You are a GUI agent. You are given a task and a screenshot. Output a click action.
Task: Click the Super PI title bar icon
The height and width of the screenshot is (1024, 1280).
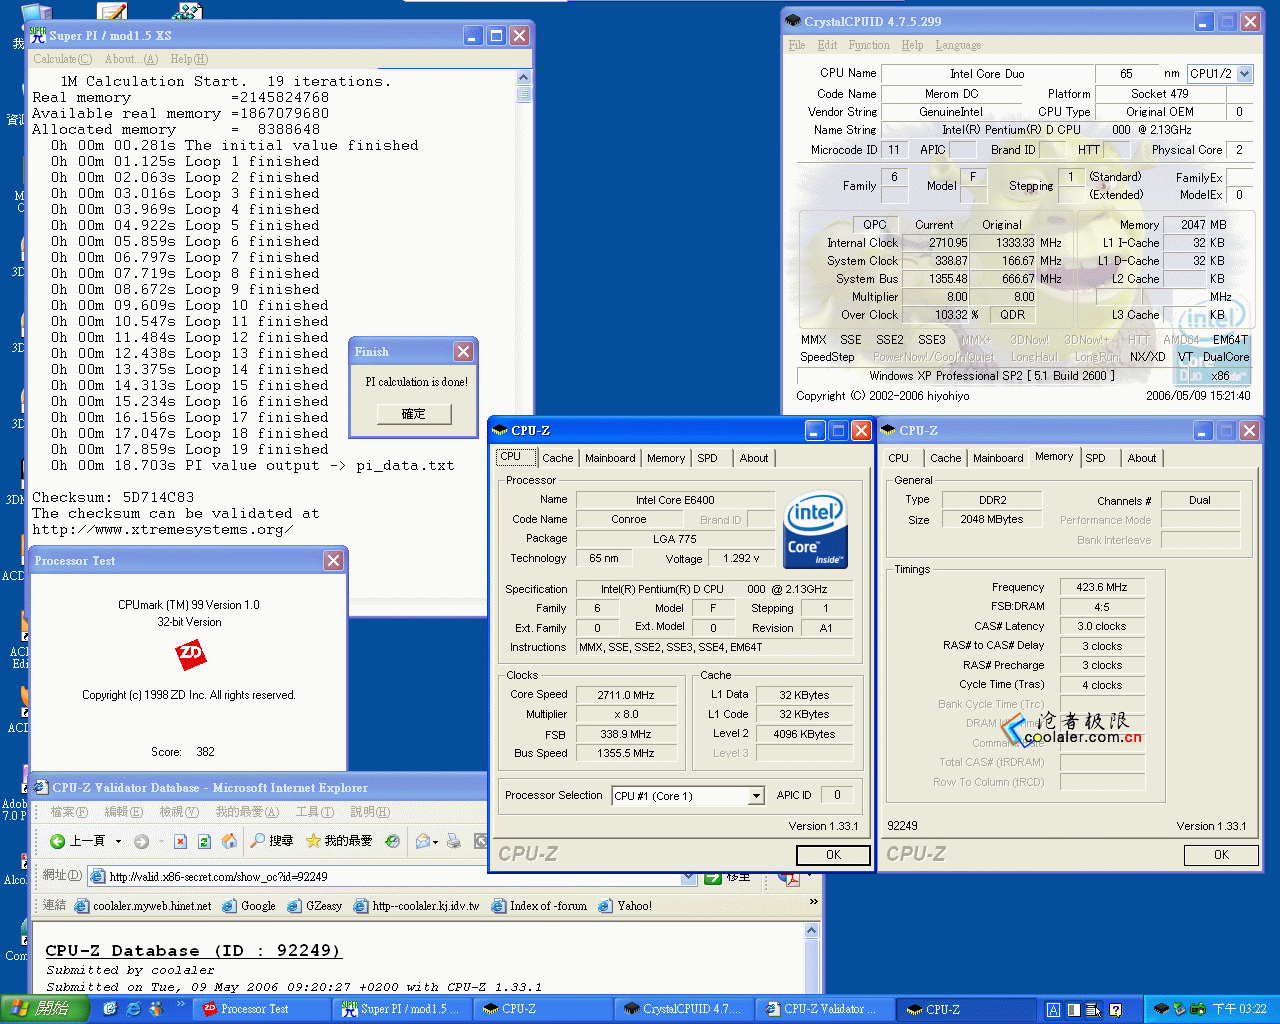[x=38, y=35]
